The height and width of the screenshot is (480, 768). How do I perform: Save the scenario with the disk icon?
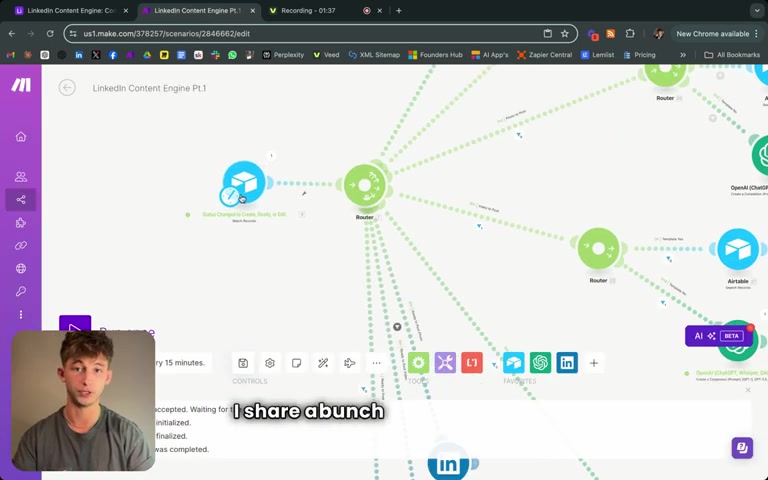pyautogui.click(x=243, y=363)
